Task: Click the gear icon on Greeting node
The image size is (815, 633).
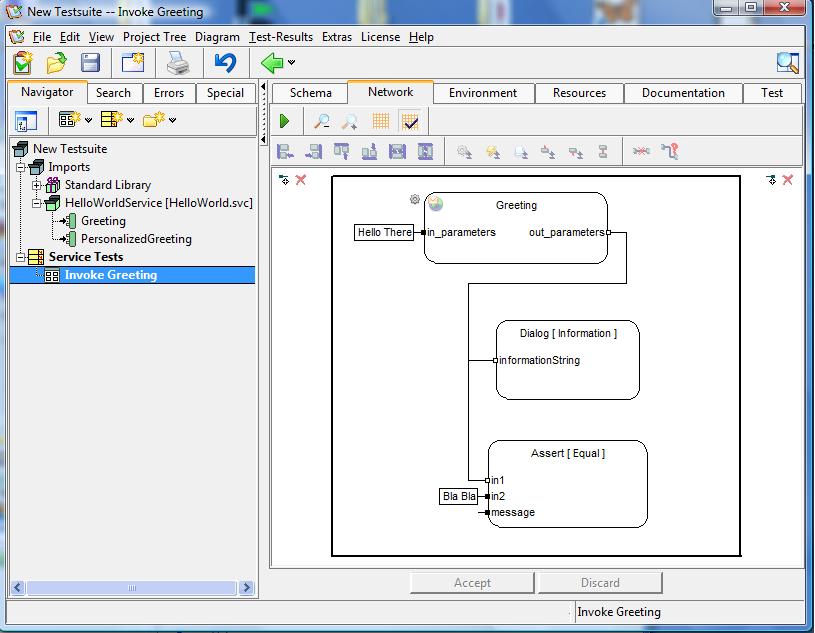Action: point(415,200)
